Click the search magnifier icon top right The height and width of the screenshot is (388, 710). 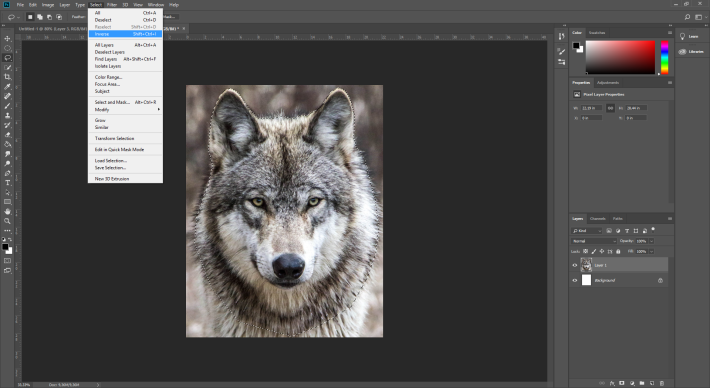point(687,17)
